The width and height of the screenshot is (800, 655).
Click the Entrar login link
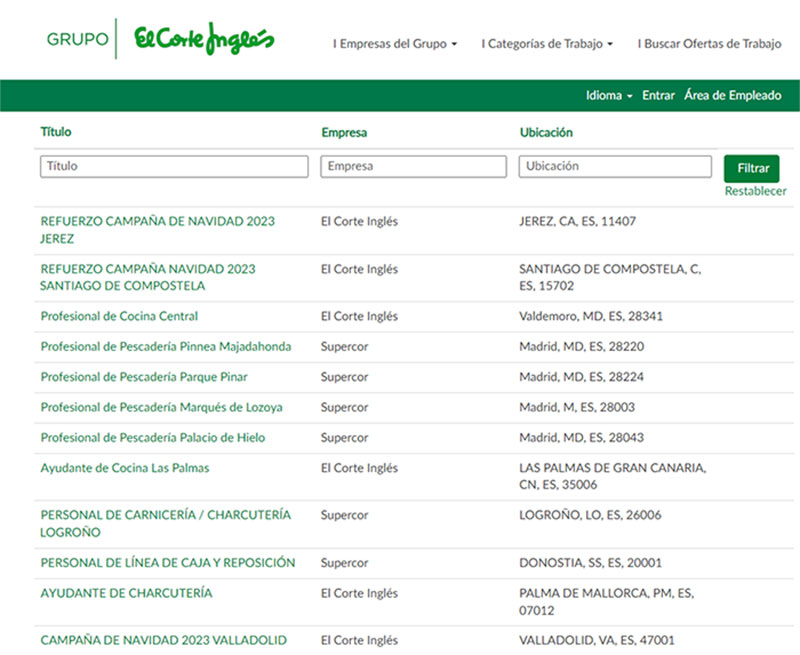pyautogui.click(x=658, y=96)
